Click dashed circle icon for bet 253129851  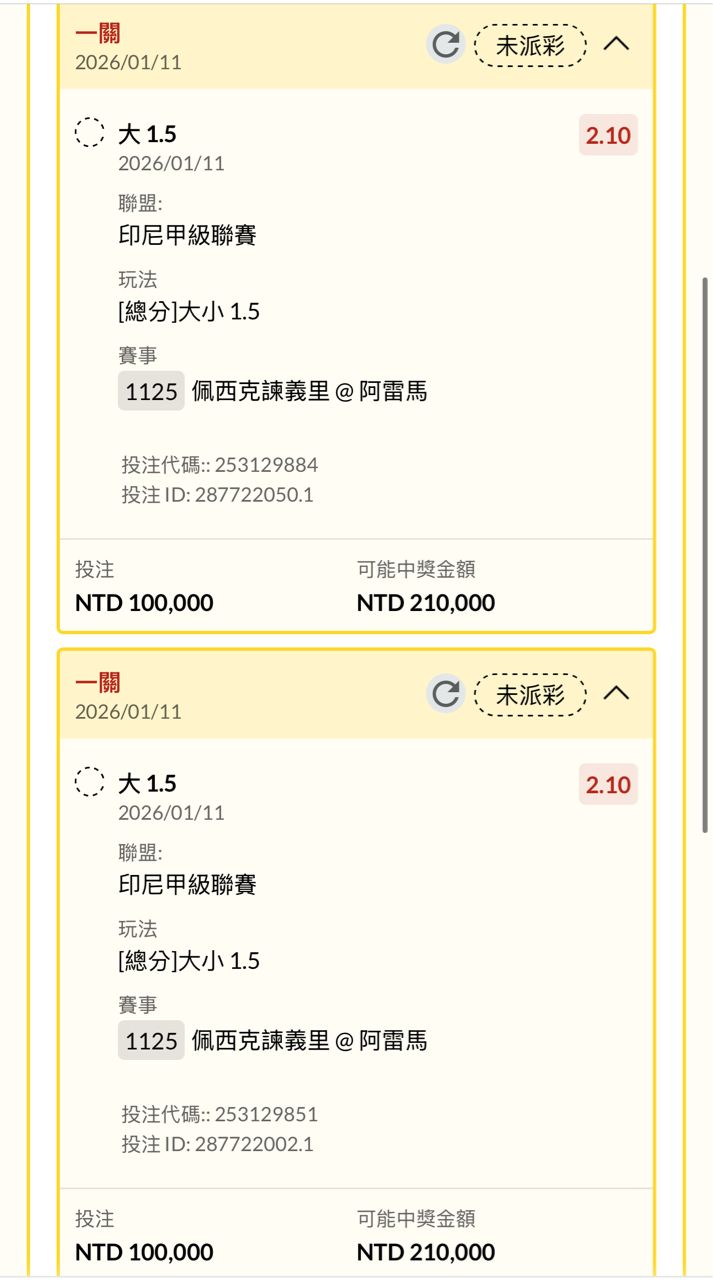(x=90, y=782)
